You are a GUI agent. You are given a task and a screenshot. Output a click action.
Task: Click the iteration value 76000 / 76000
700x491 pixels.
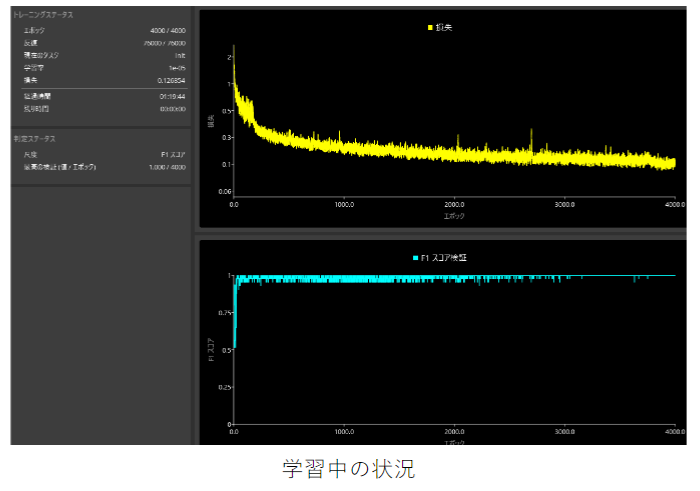pyautogui.click(x=164, y=43)
